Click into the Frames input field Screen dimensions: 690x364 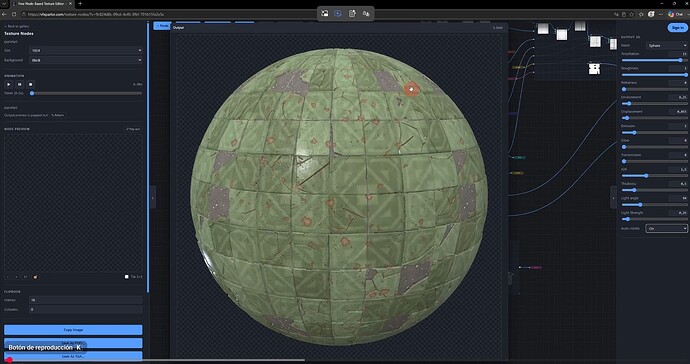click(86, 300)
